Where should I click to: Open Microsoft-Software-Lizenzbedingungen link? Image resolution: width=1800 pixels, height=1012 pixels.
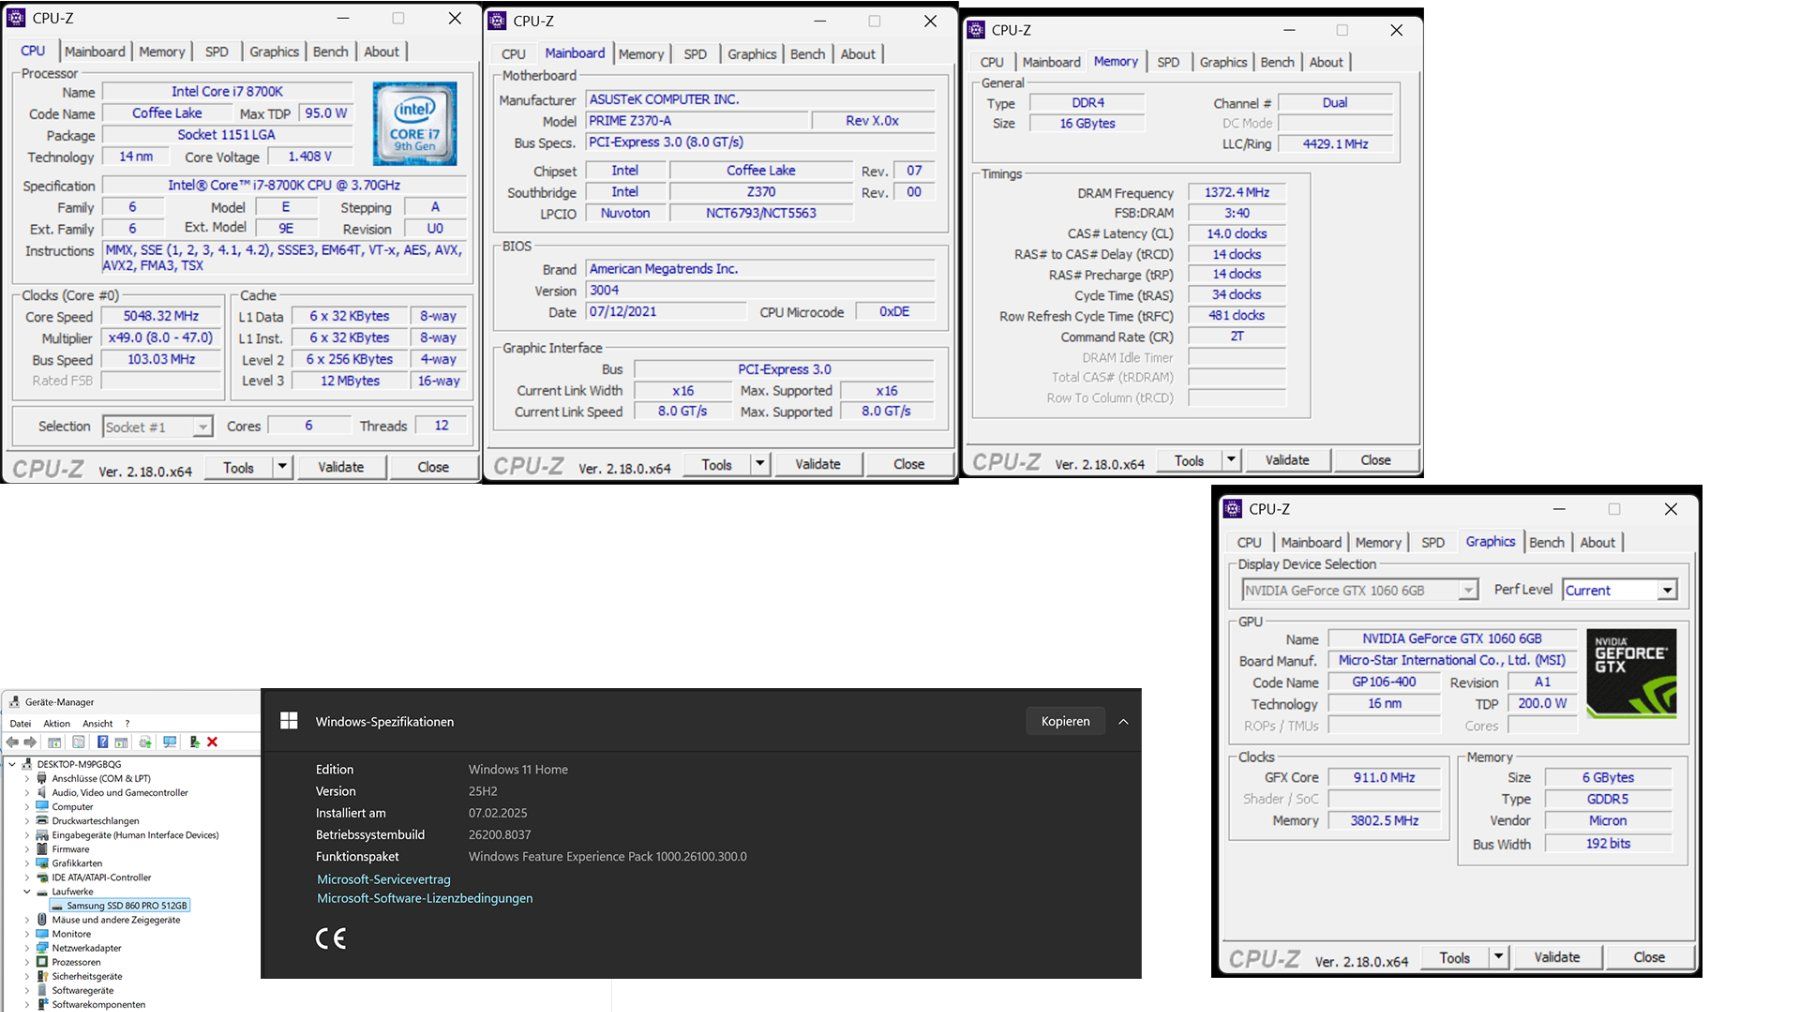pos(425,898)
